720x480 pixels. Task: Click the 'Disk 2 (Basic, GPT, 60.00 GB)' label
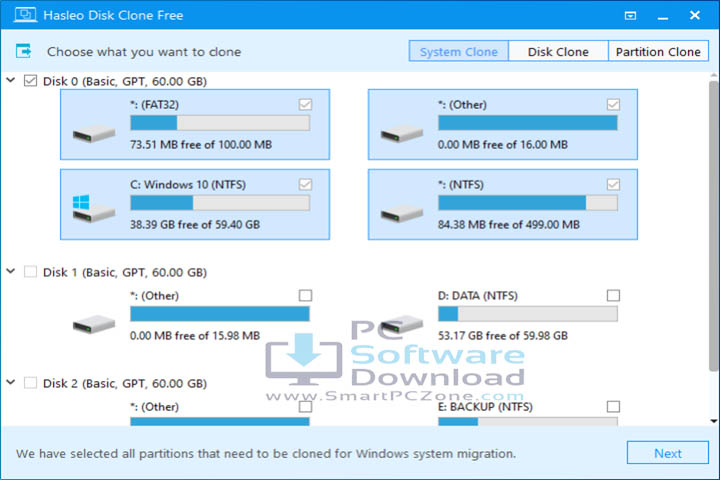coord(124,383)
